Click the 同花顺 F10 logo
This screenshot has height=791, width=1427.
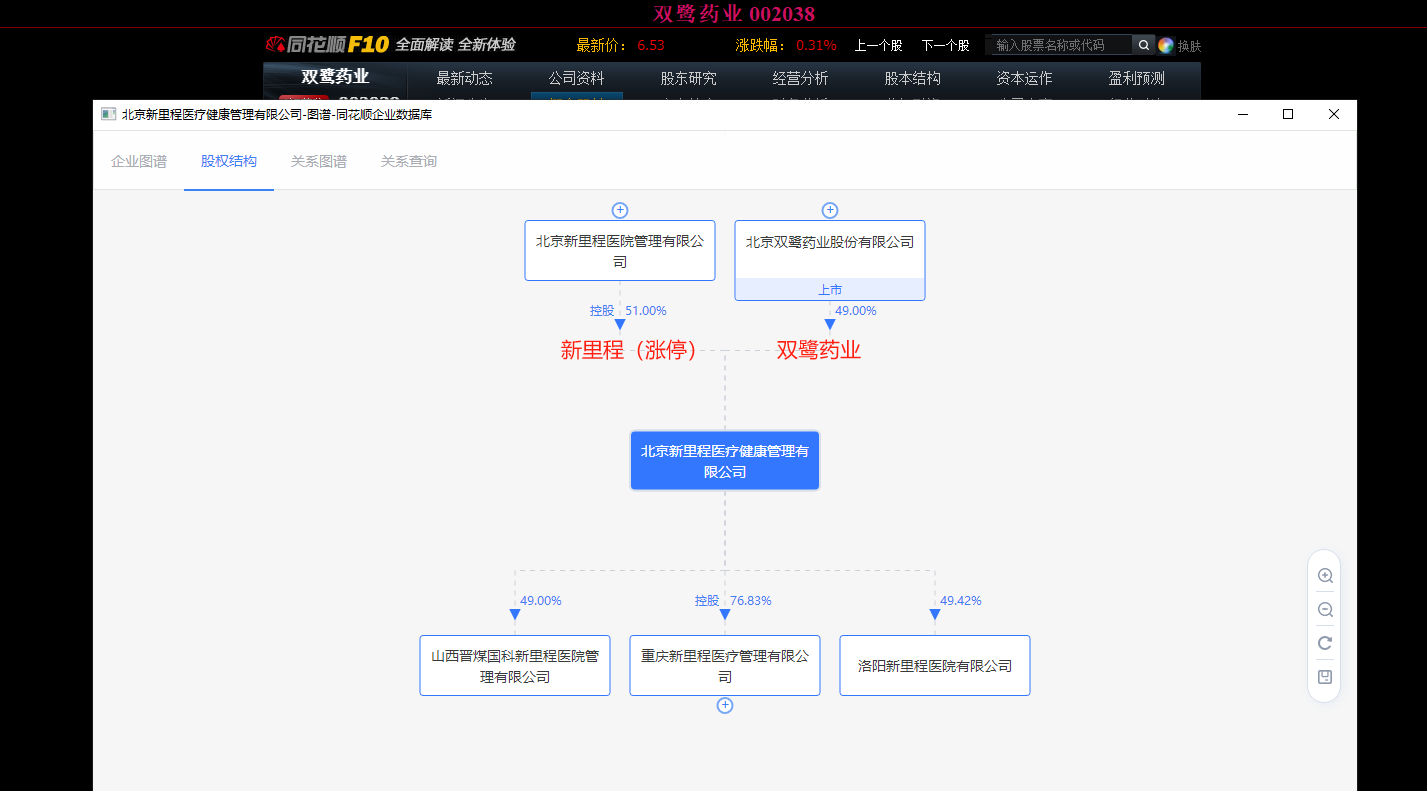327,45
